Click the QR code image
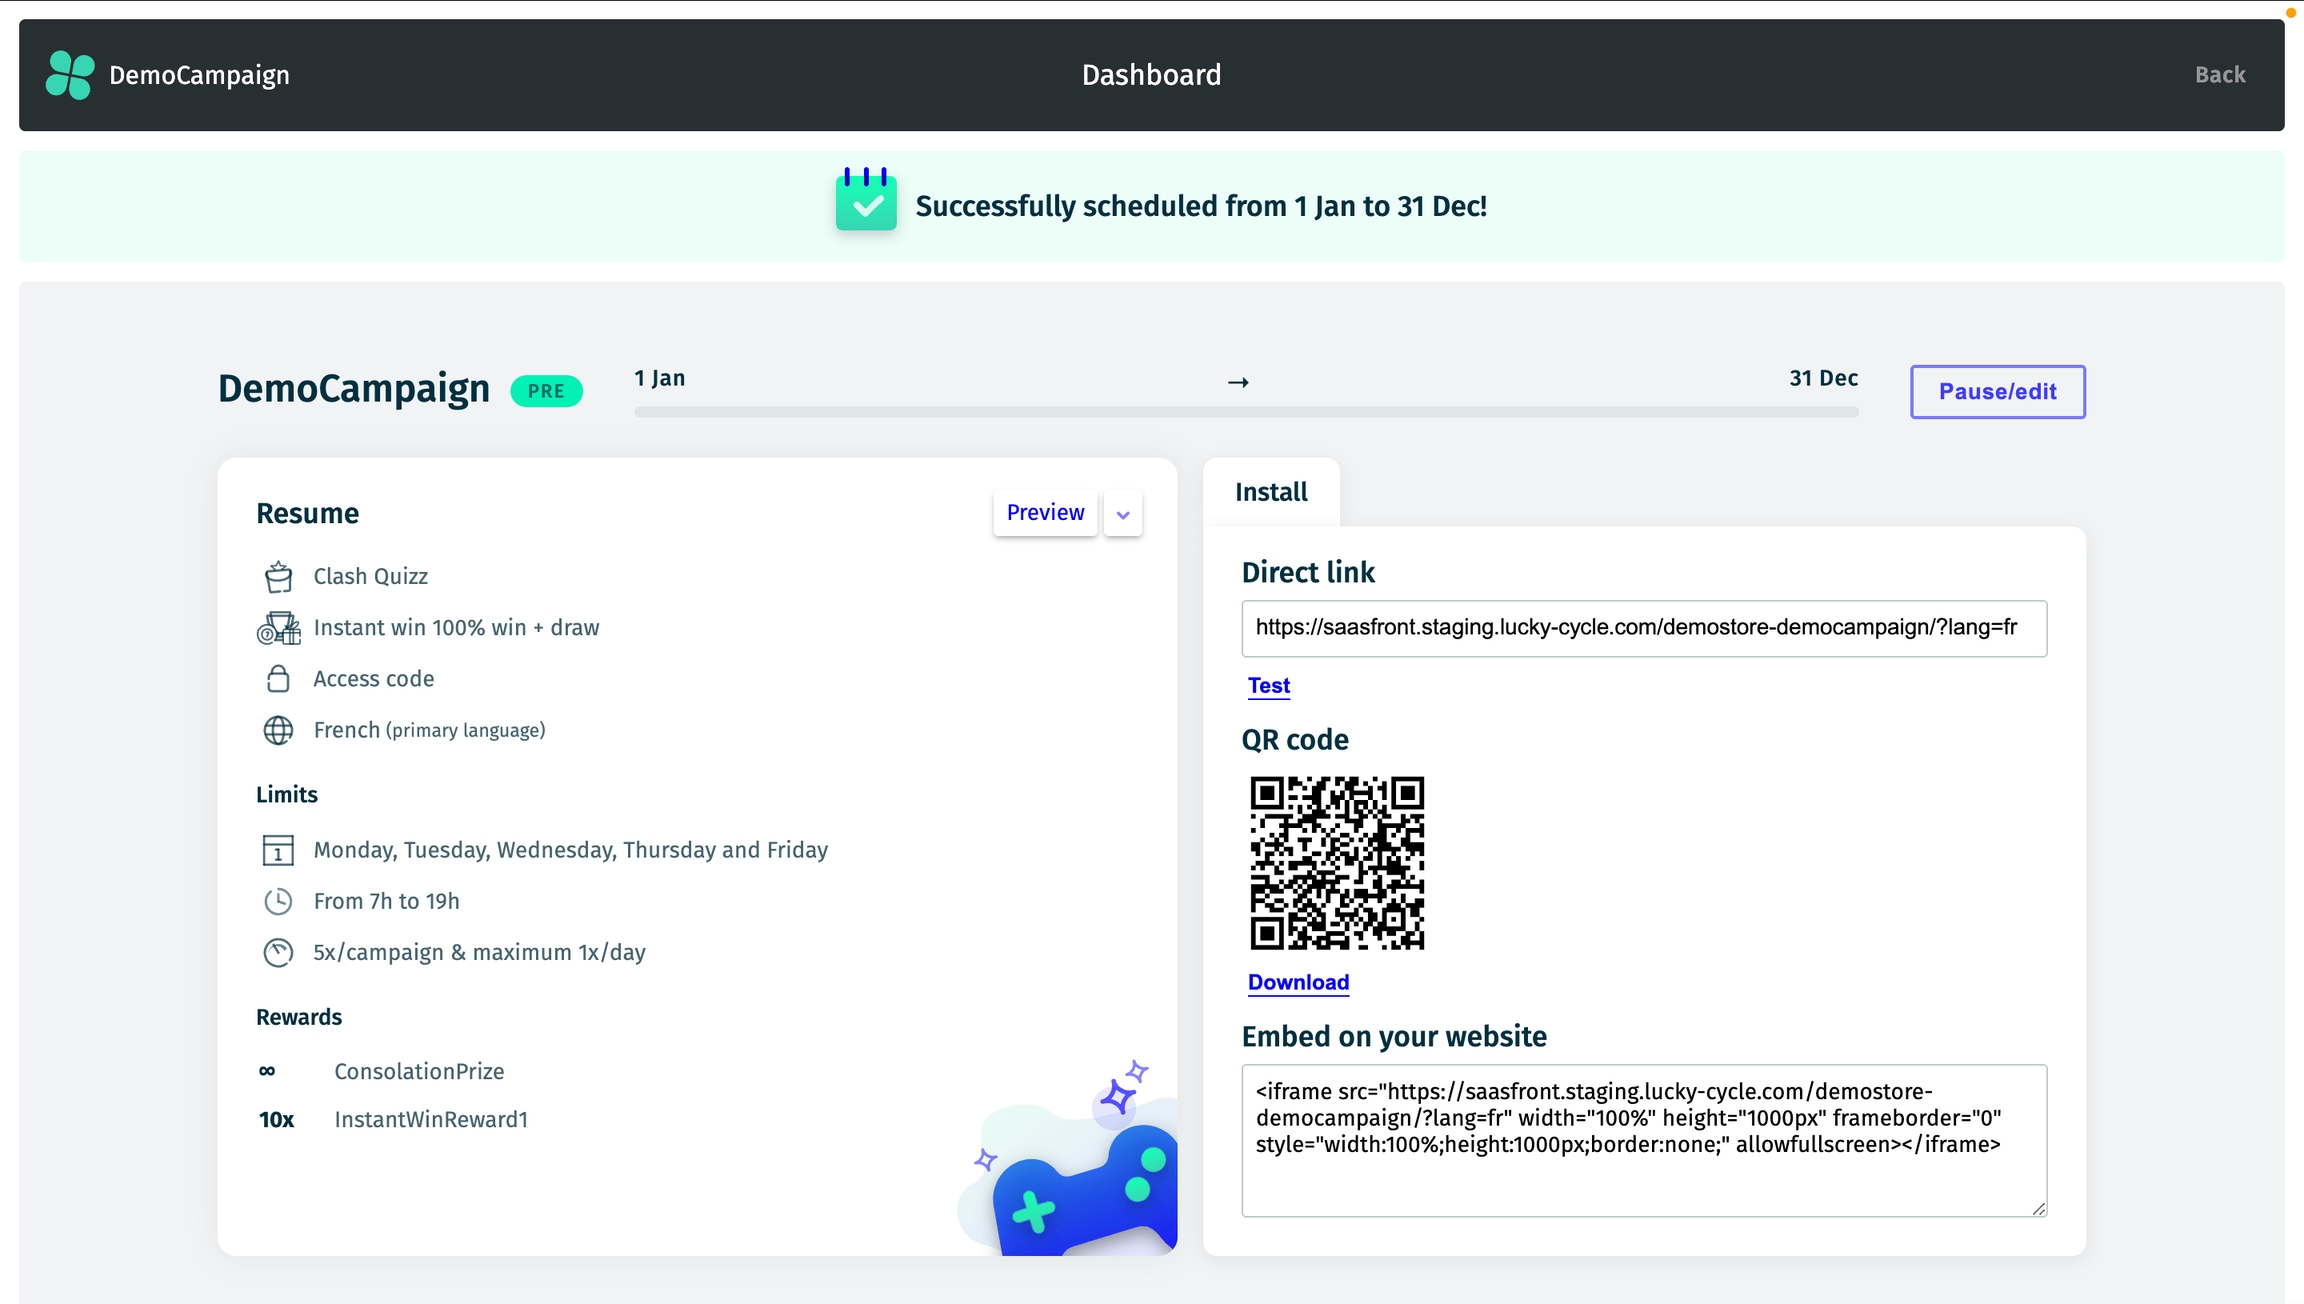The image size is (2304, 1304). [1337, 862]
